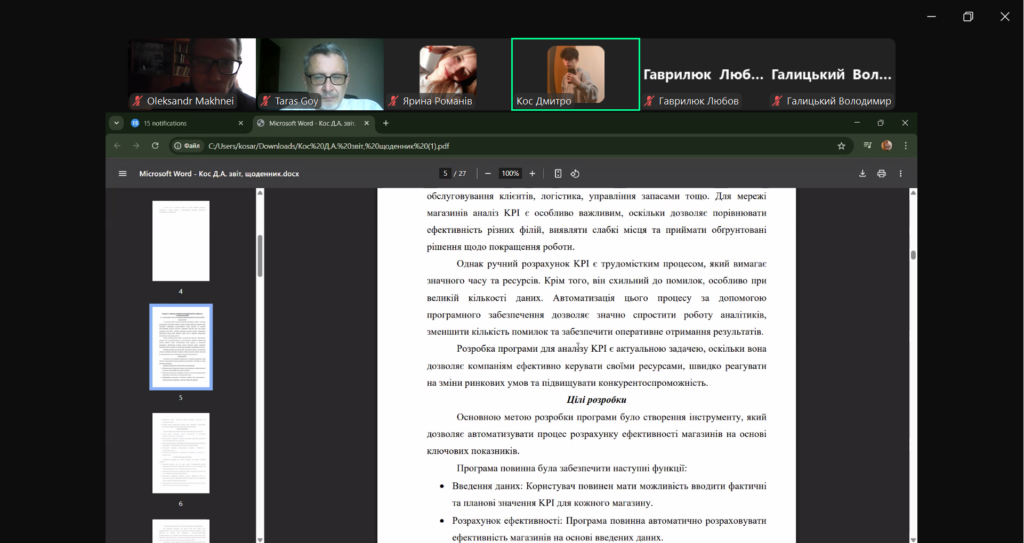Close the 15 notifications tab
The width and height of the screenshot is (1024, 543).
[x=240, y=123]
